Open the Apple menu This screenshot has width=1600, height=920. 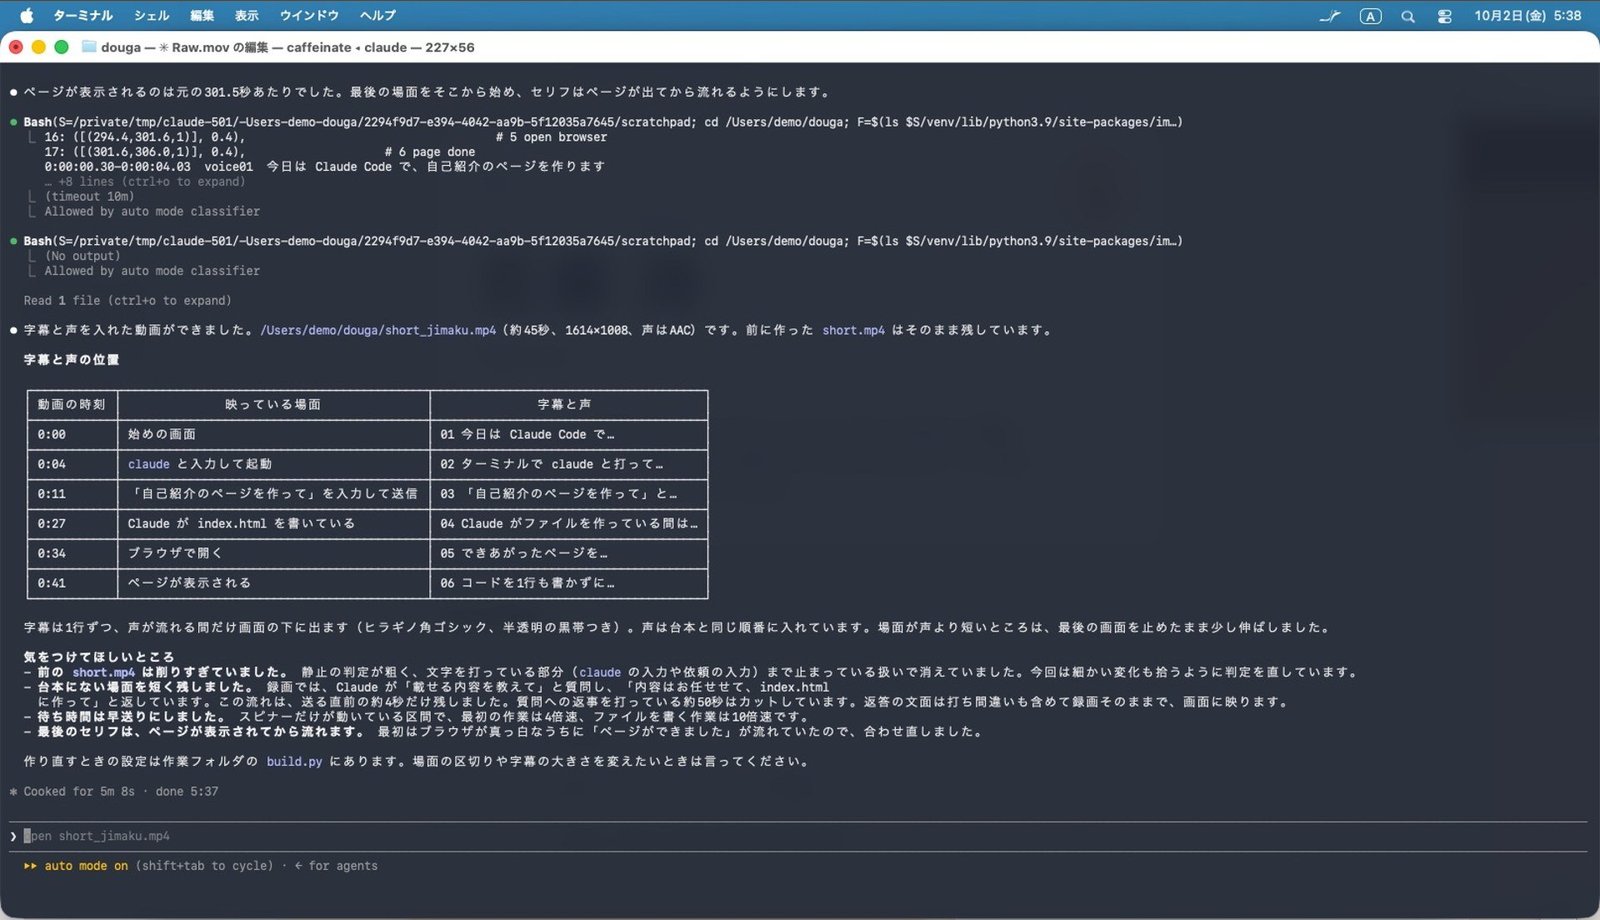(27, 16)
